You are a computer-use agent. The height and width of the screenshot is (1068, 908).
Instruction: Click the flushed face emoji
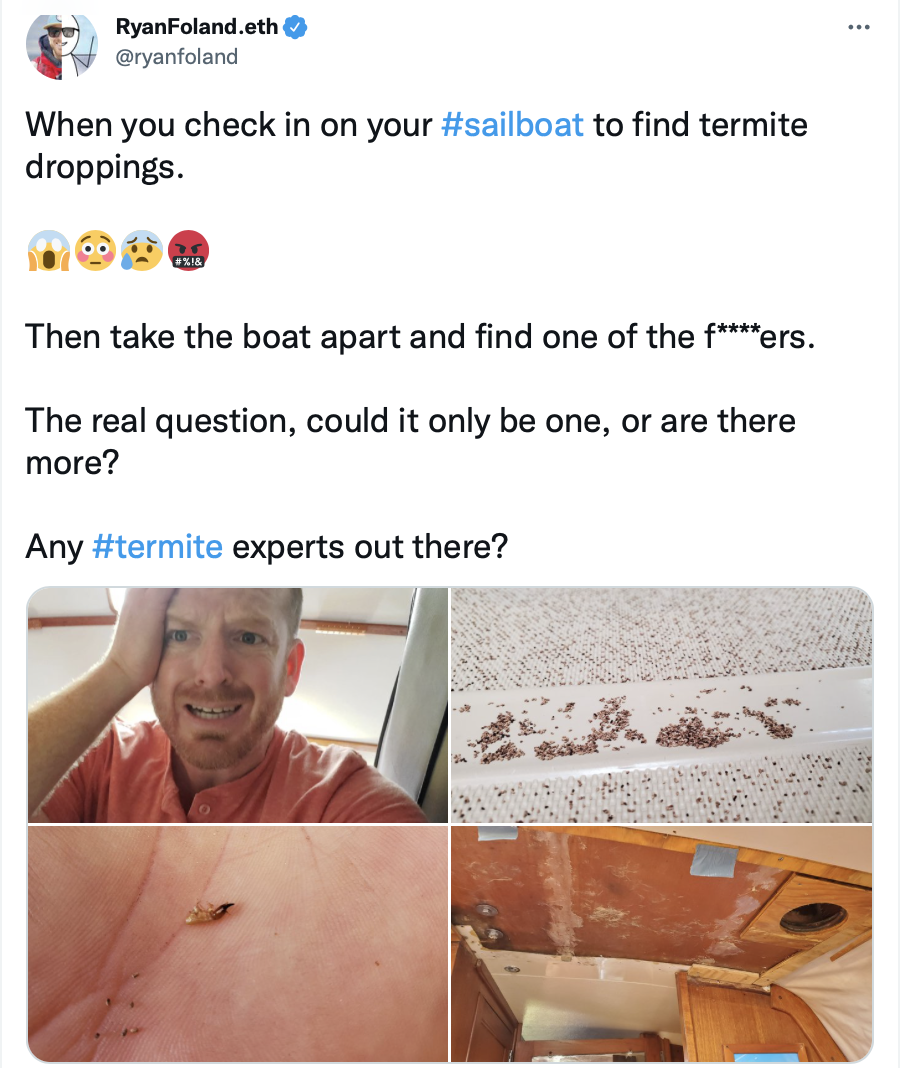[x=95, y=251]
